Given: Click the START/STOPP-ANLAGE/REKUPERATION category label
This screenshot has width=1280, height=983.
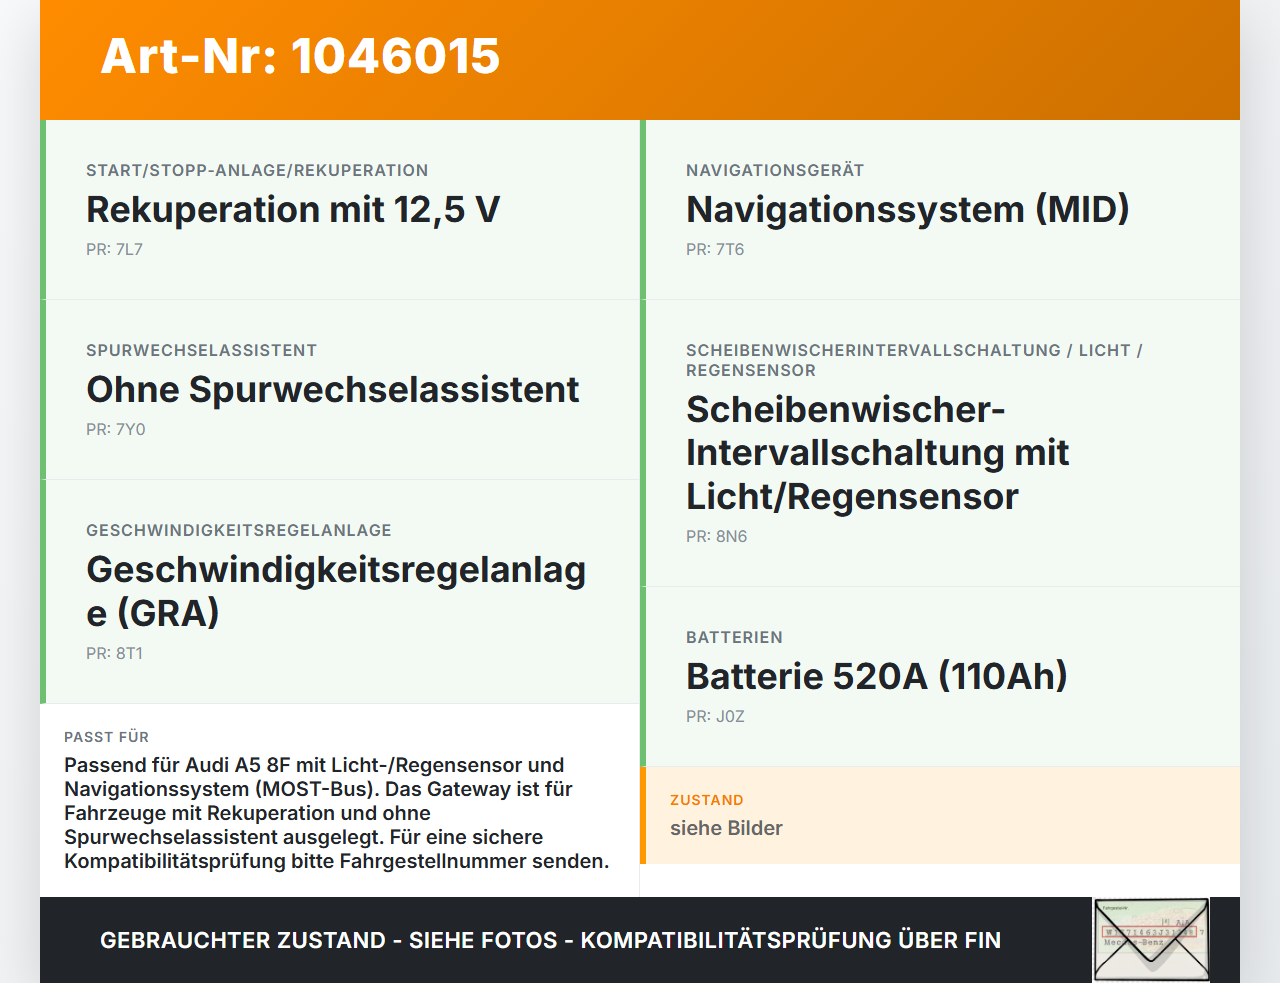Looking at the screenshot, I should pos(257,170).
